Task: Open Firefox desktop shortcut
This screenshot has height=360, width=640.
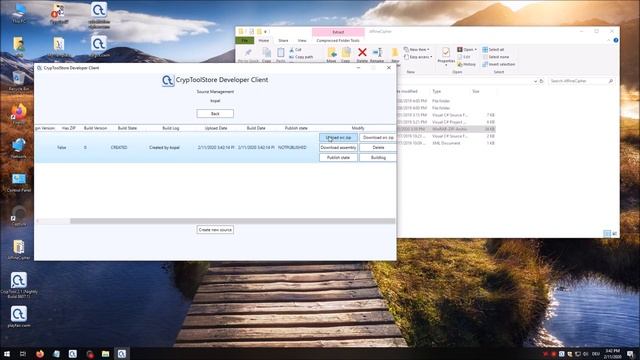Action: 19,114
